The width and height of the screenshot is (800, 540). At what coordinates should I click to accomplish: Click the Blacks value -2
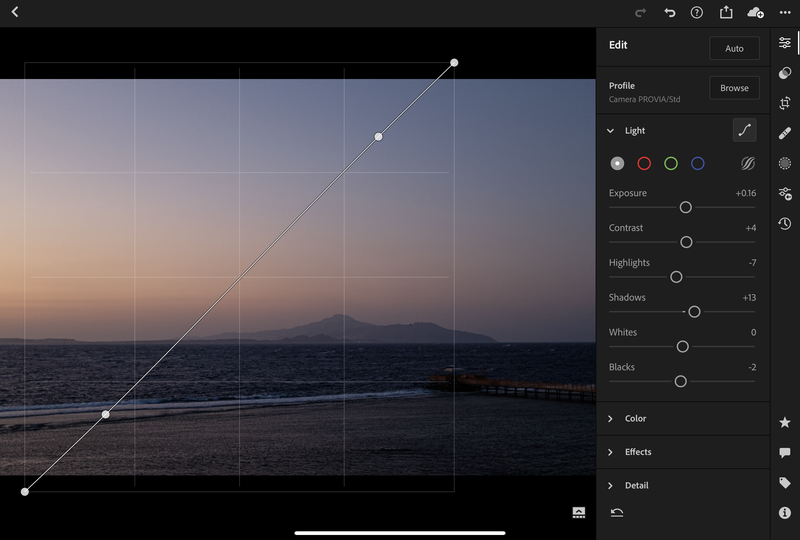pos(752,367)
